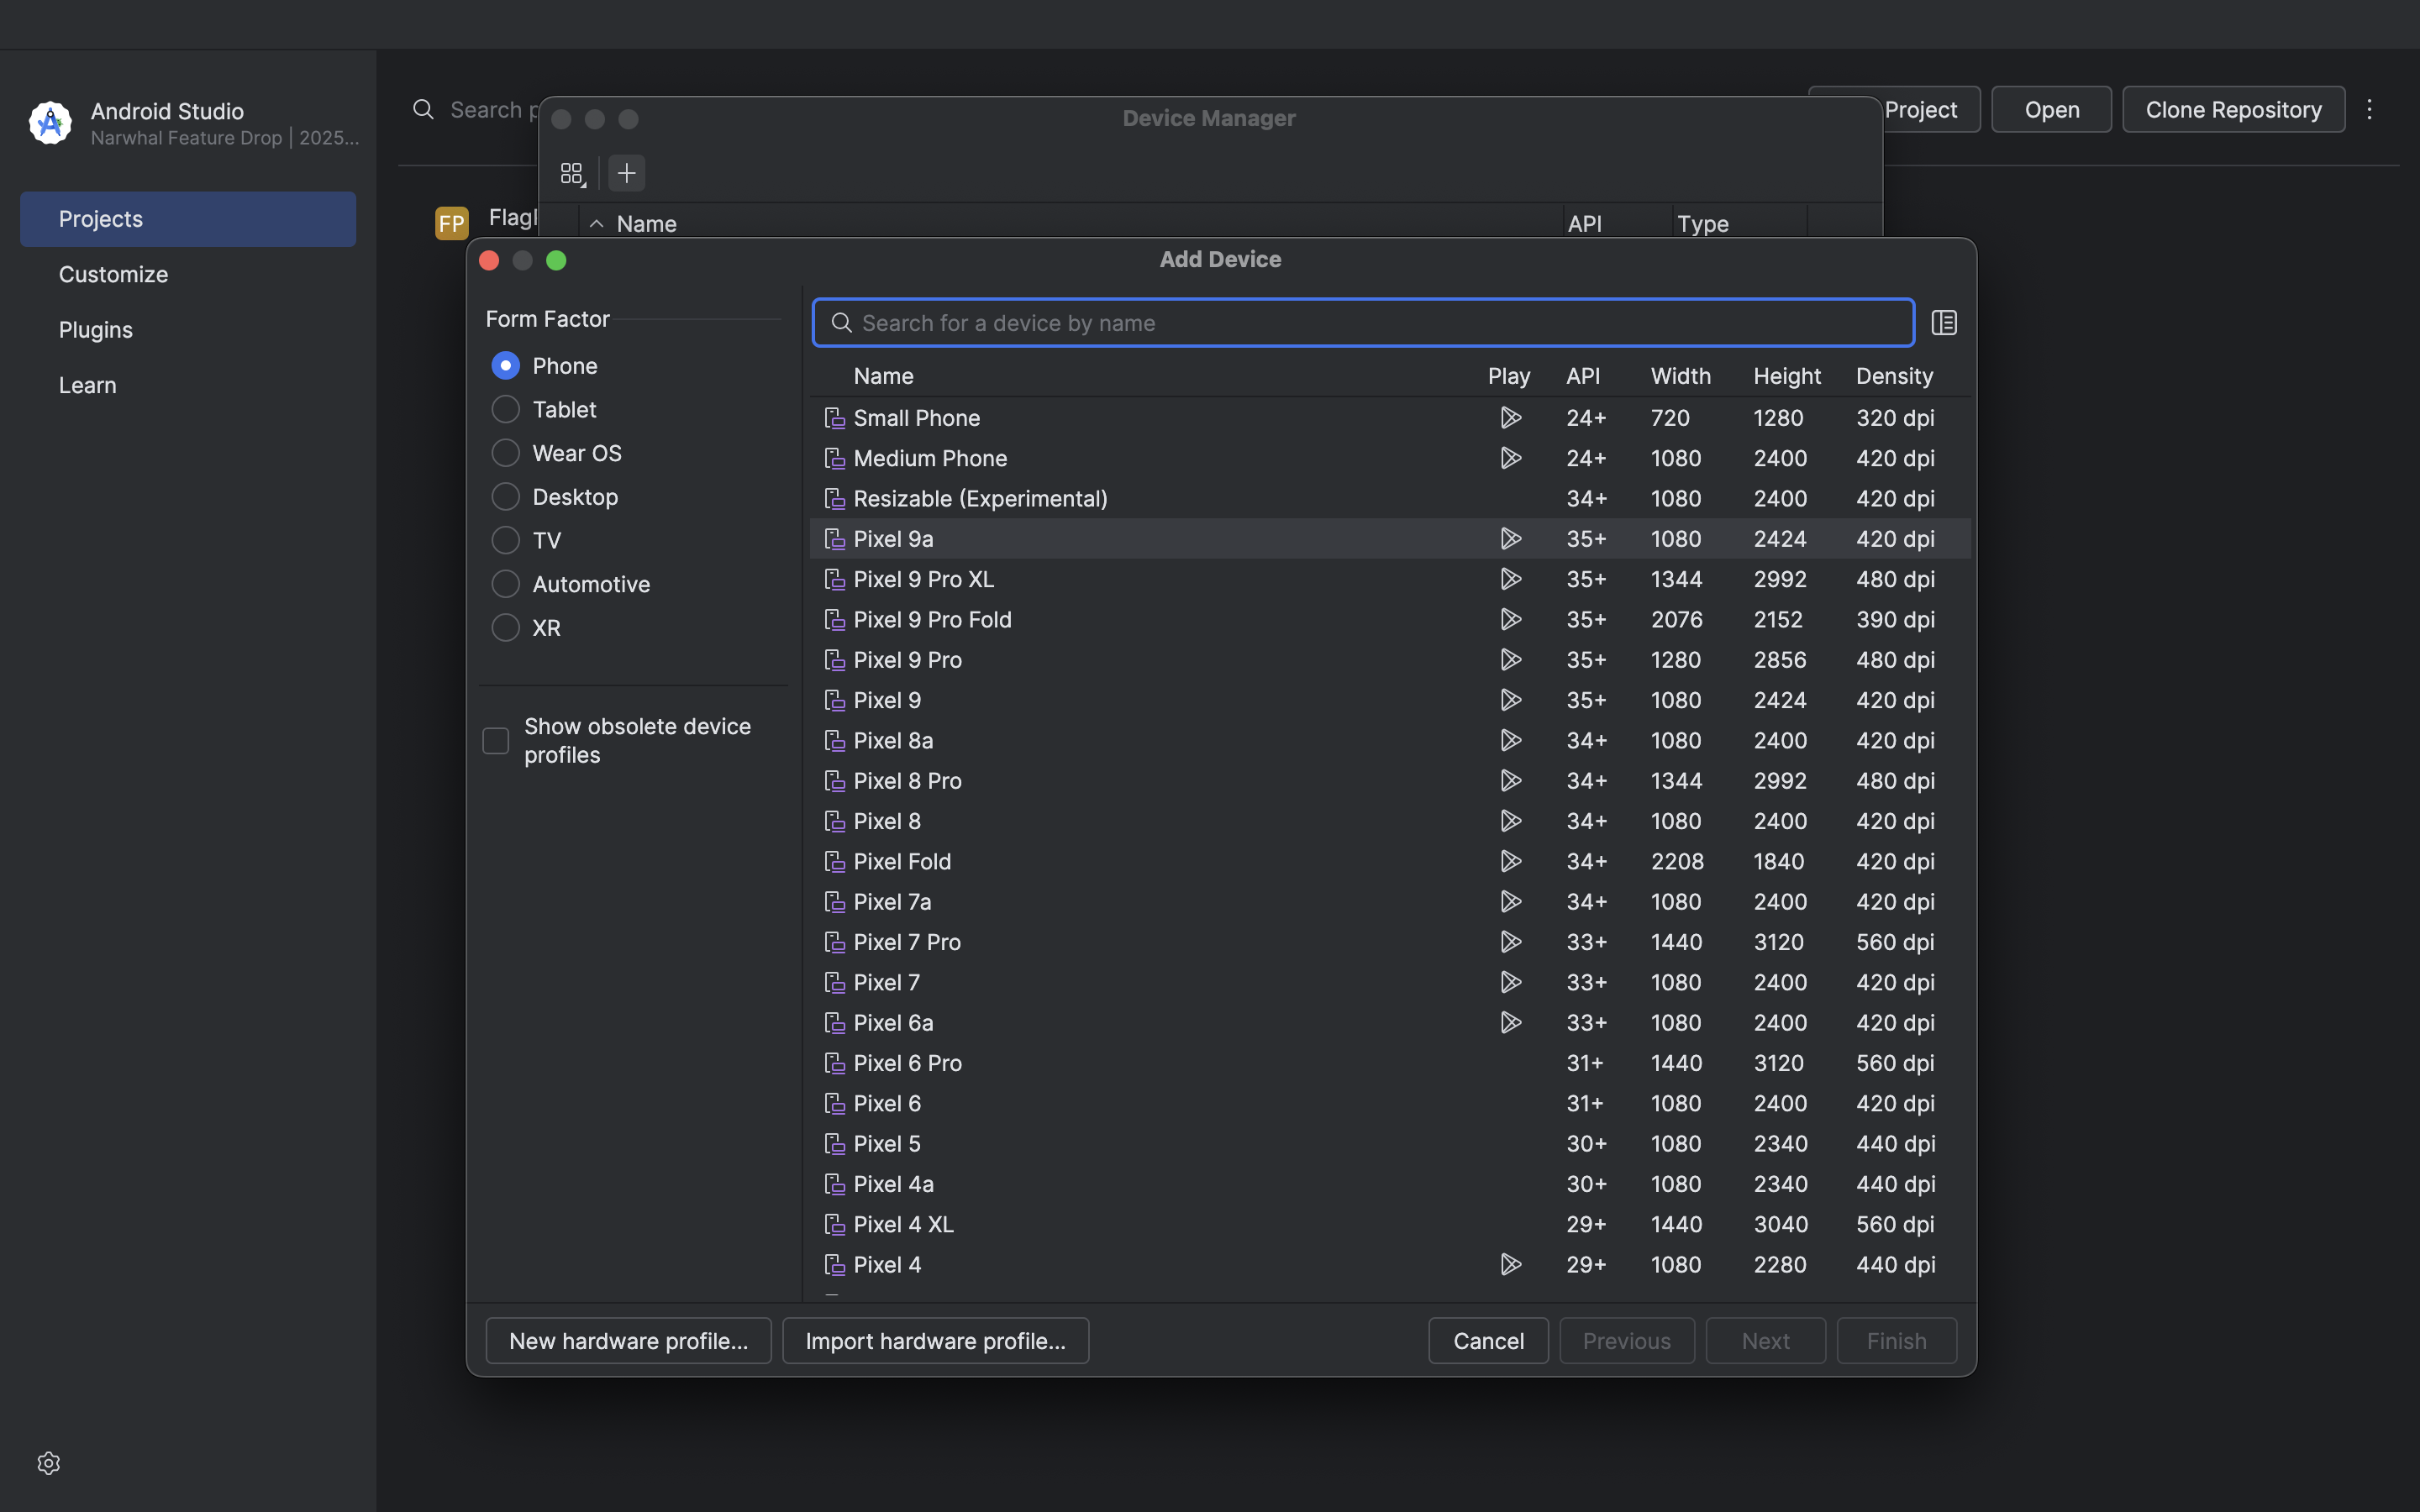Viewport: 2420px width, 1512px height.
Task: Click the Play Store icon for Pixel Fold
Action: pos(1510,861)
